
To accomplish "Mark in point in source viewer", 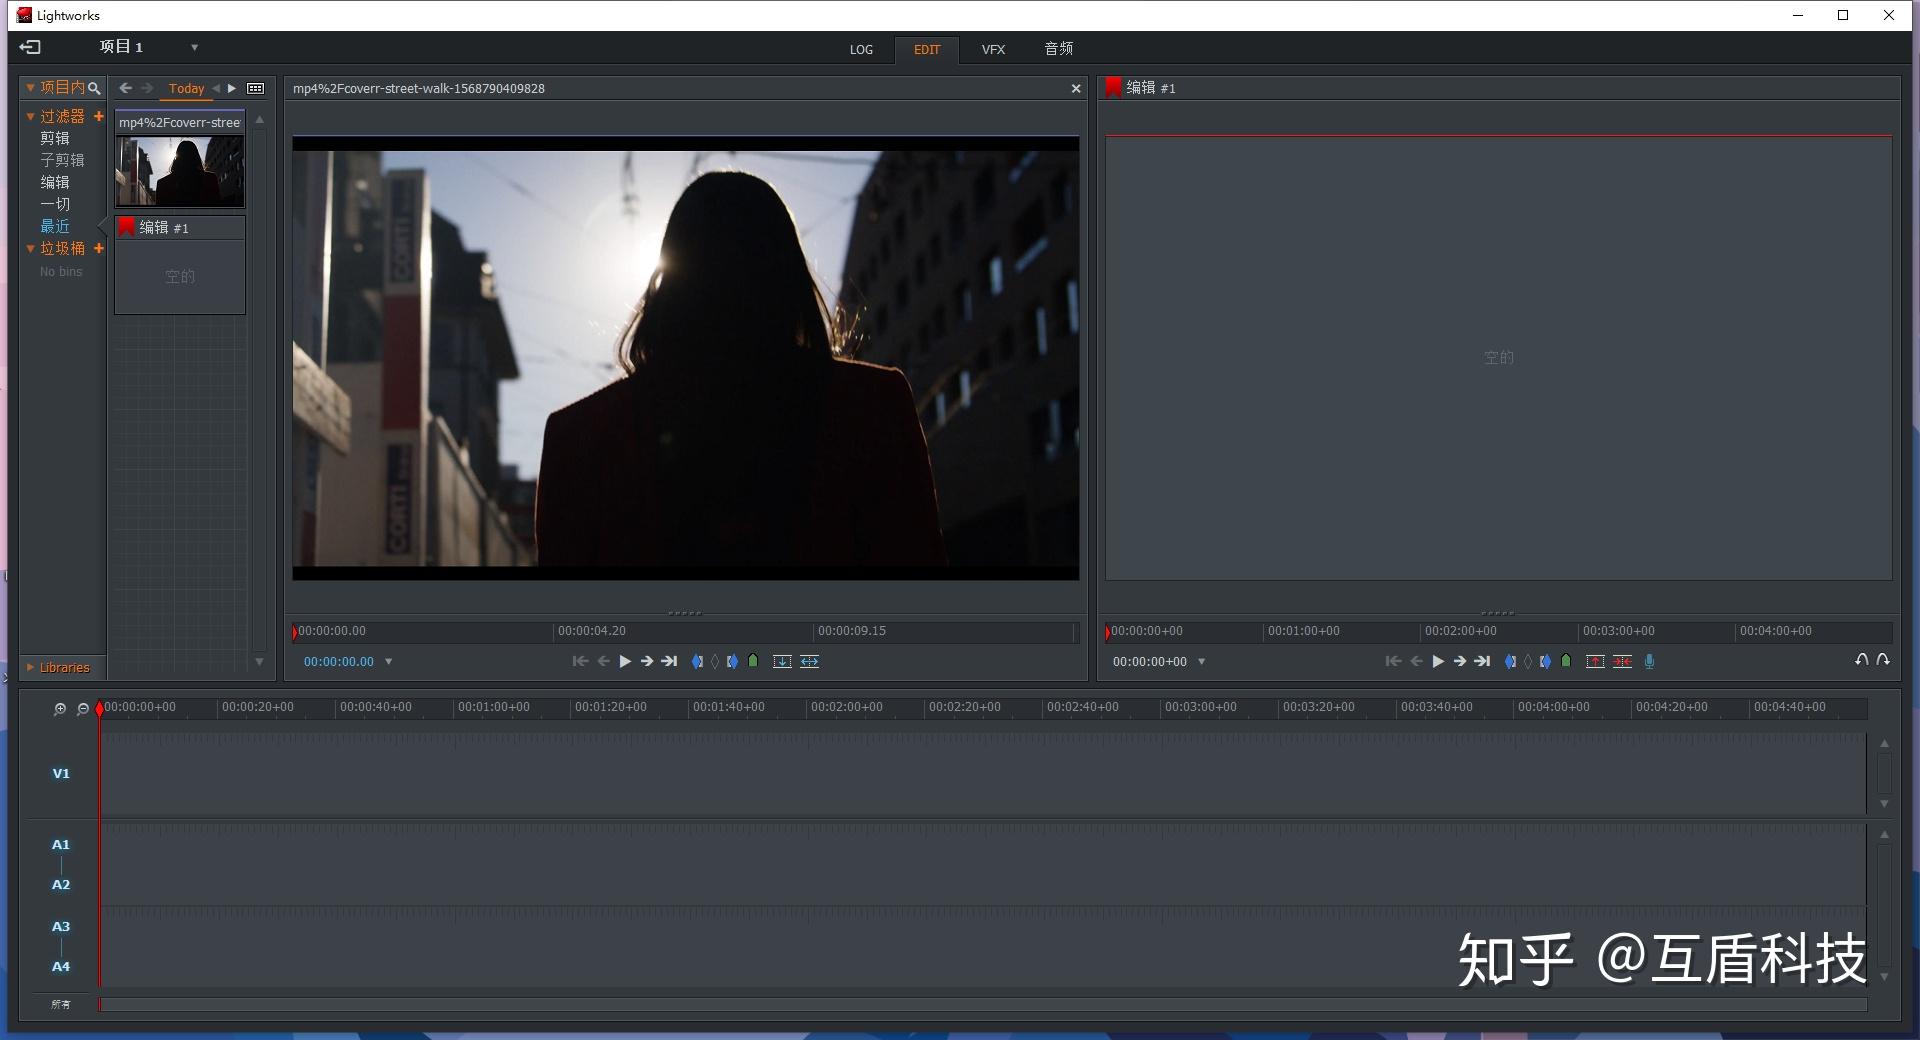I will coord(698,661).
